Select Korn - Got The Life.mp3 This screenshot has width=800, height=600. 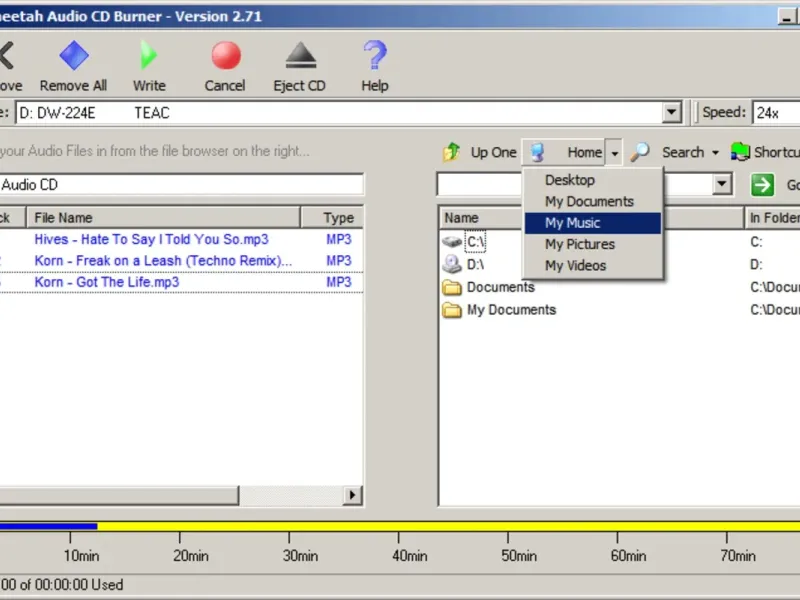click(x=107, y=282)
